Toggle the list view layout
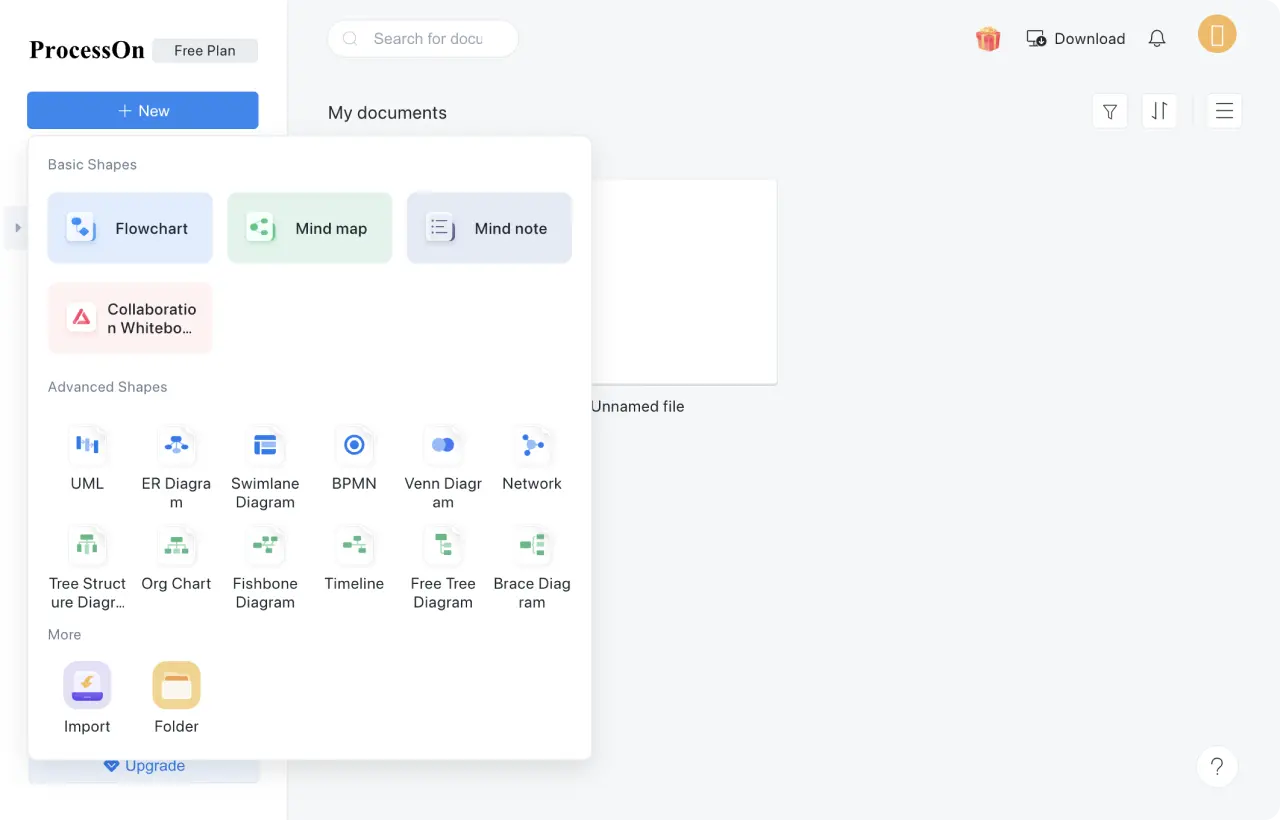This screenshot has height=820, width=1280. click(1224, 111)
